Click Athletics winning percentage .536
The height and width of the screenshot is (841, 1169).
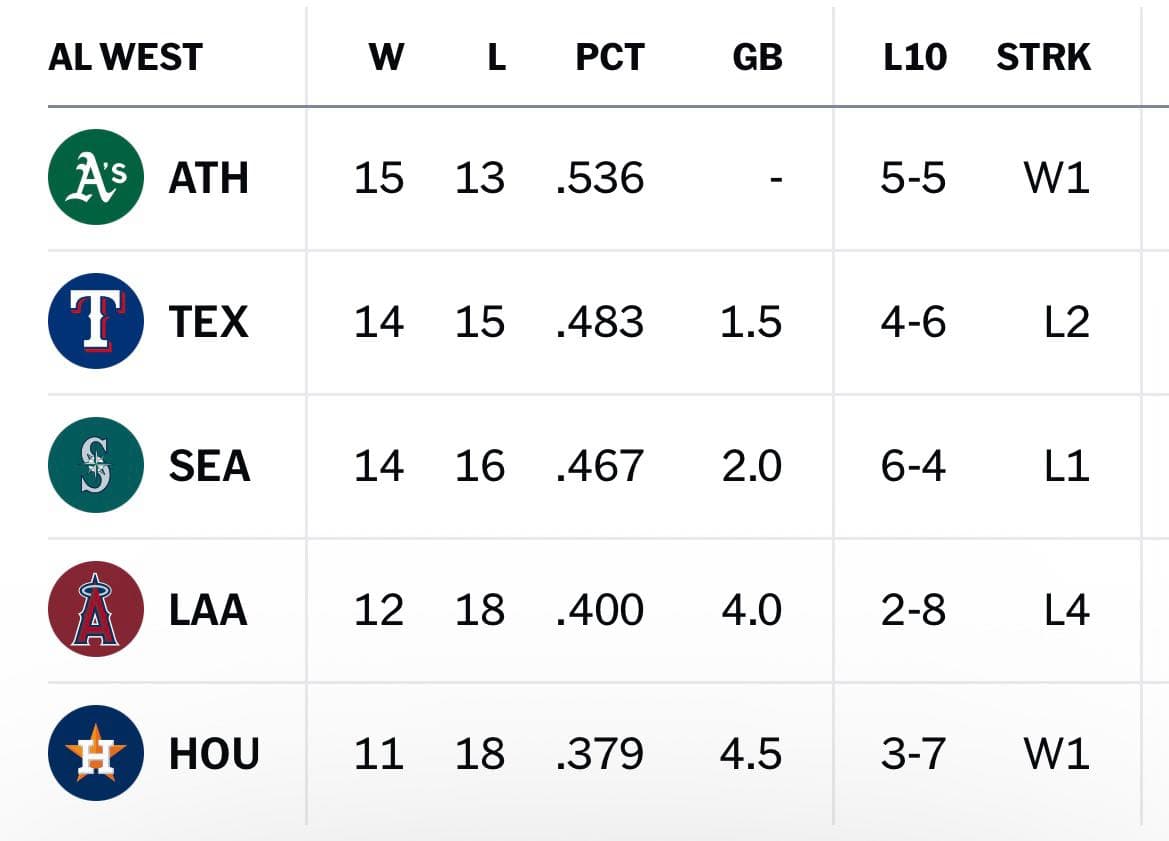click(x=600, y=178)
